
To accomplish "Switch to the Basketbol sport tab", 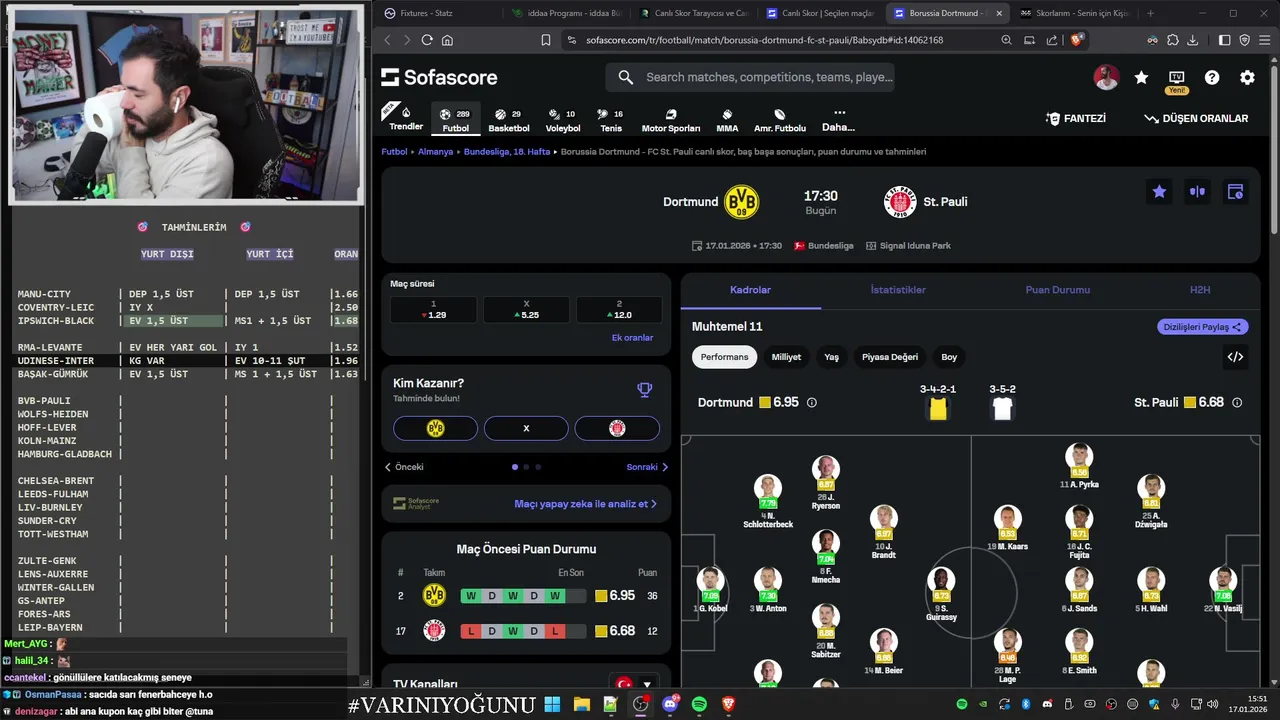I will coord(509,120).
